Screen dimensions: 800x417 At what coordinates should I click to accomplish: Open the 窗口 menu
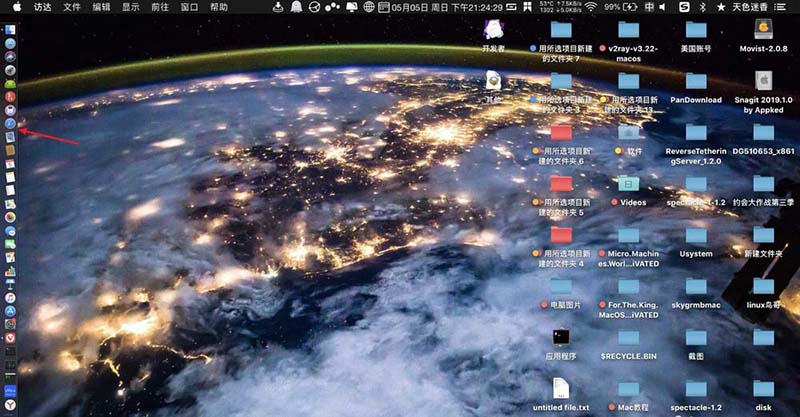click(x=192, y=7)
